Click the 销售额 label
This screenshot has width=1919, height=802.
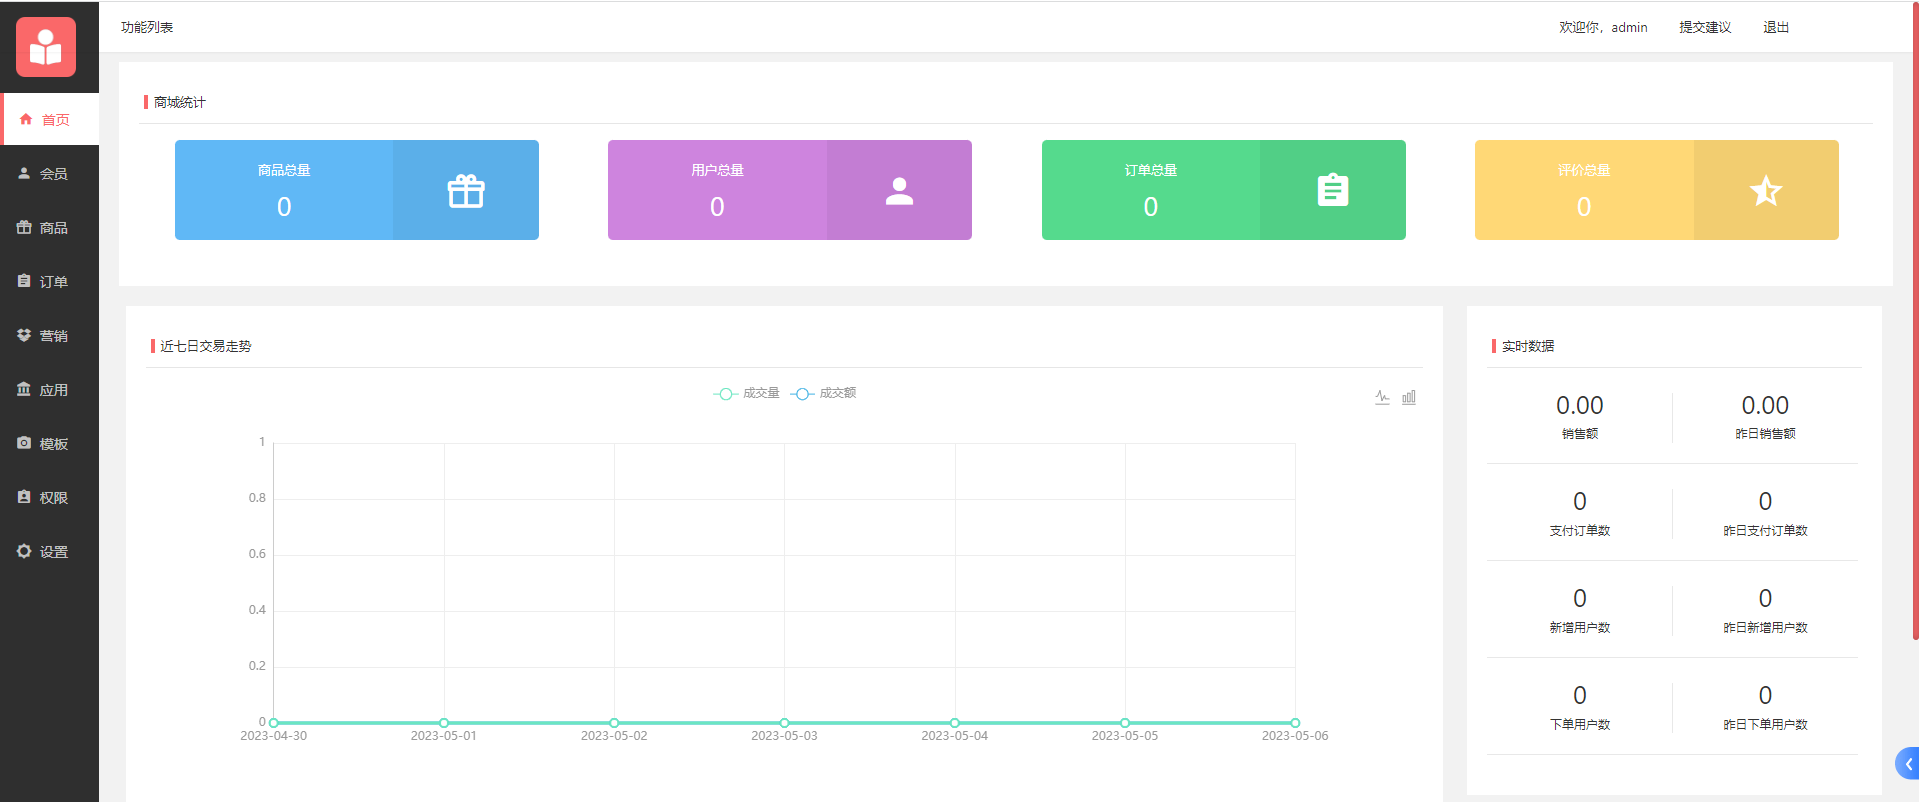coord(1580,434)
